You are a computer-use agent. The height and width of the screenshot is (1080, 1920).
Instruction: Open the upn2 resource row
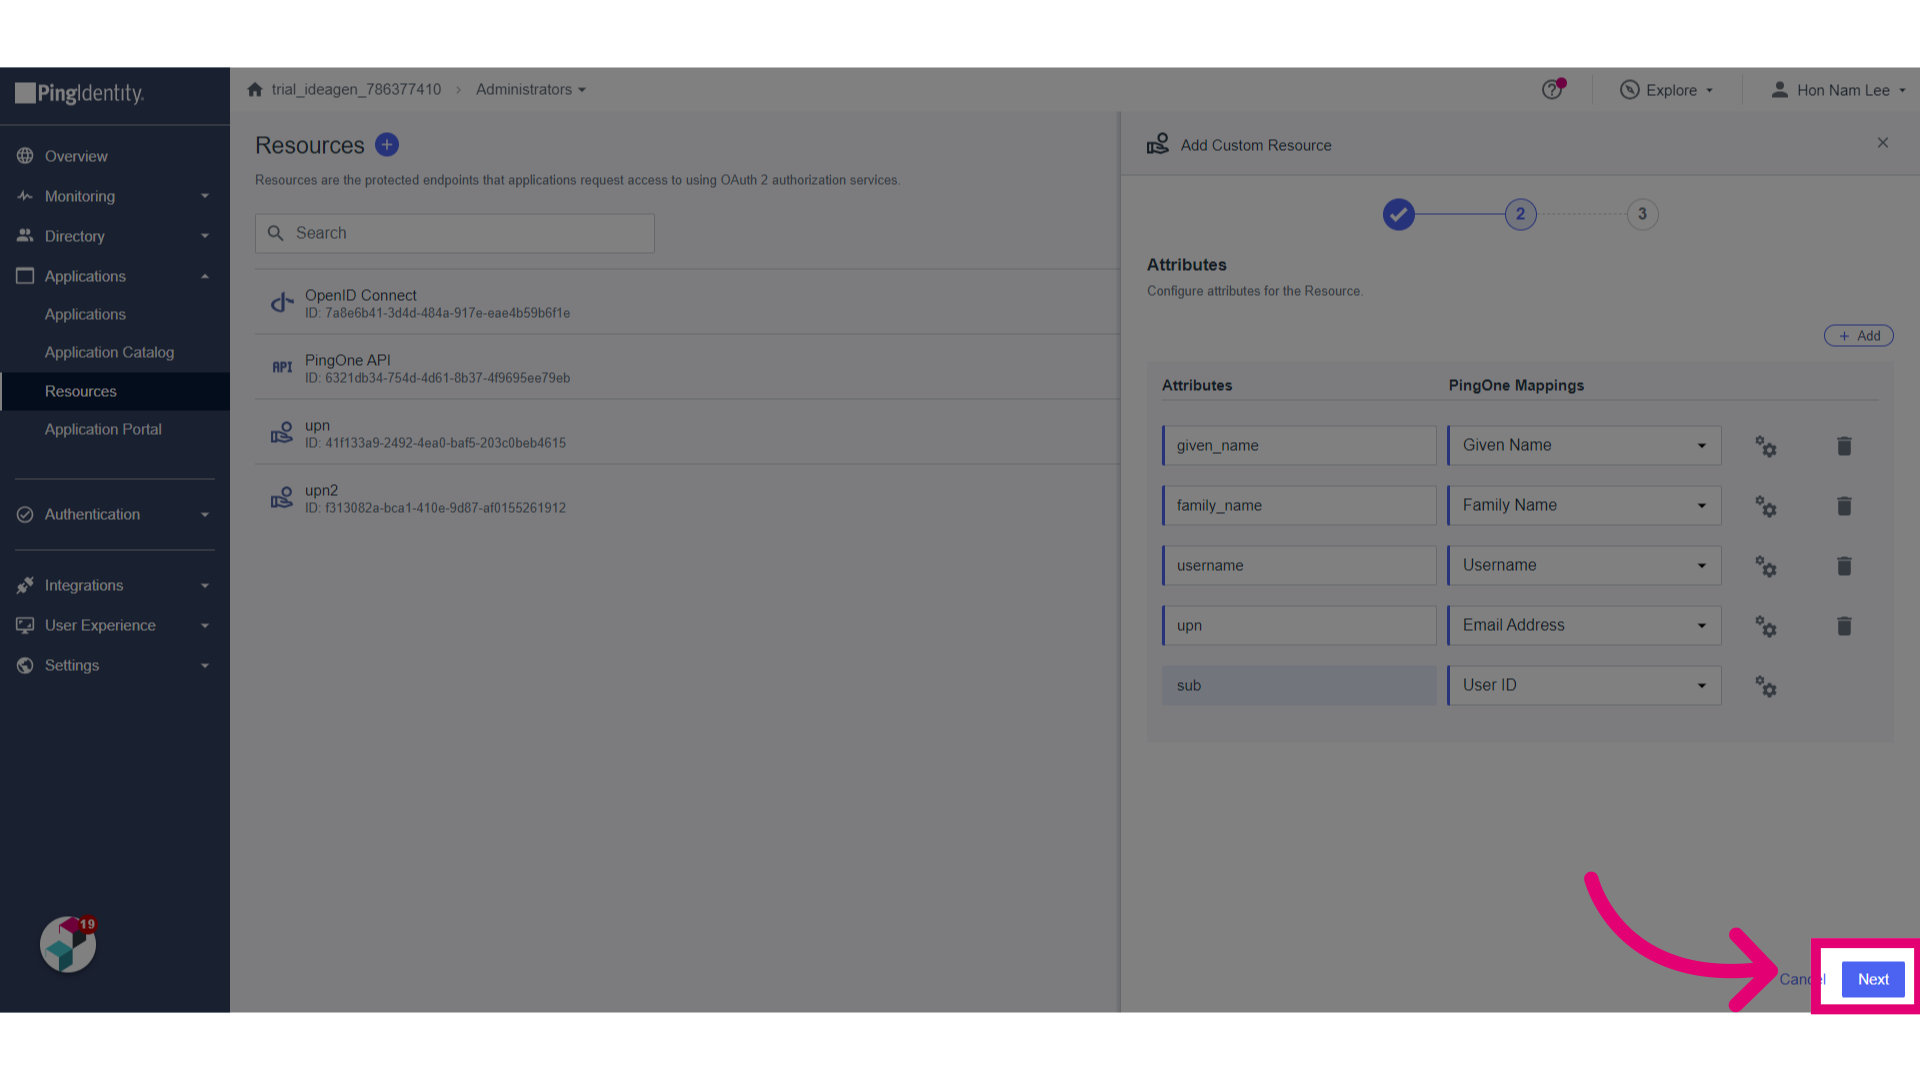tap(687, 497)
